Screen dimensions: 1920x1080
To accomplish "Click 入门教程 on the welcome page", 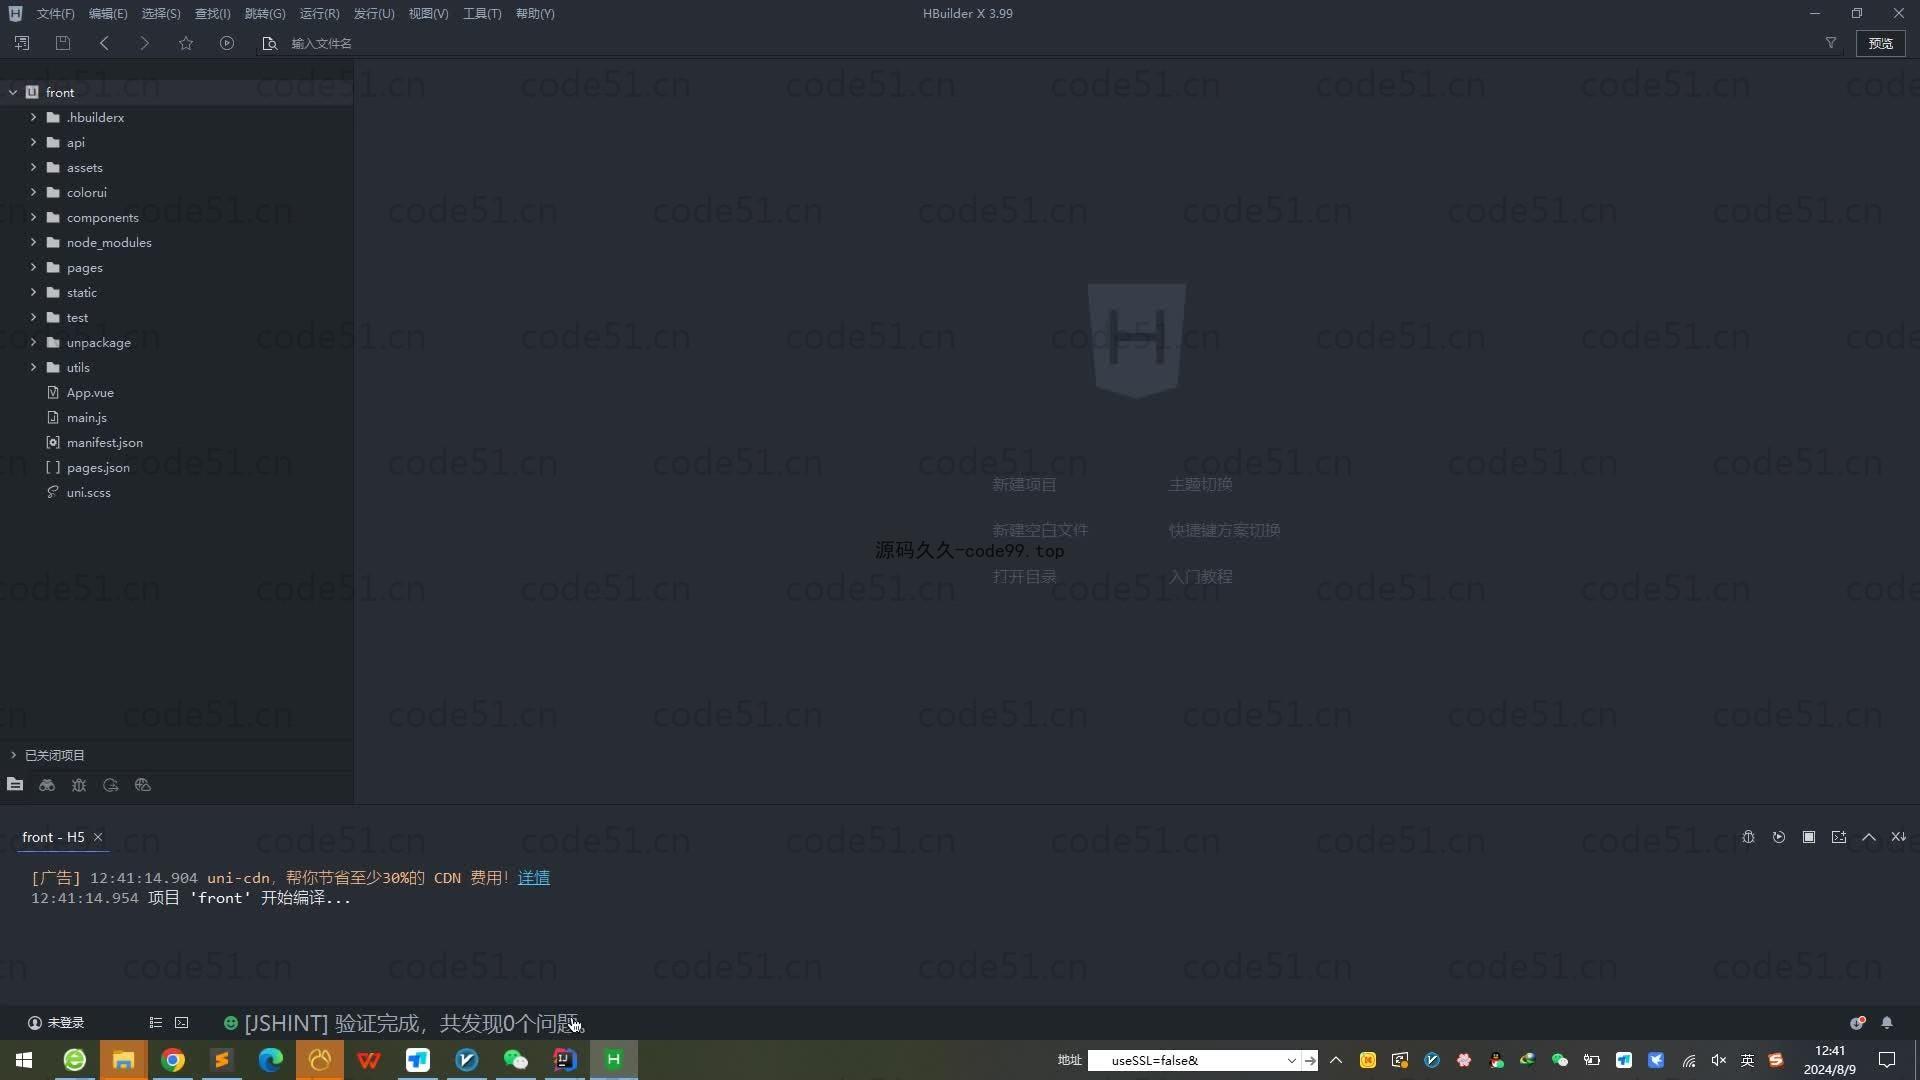I will click(x=1200, y=577).
